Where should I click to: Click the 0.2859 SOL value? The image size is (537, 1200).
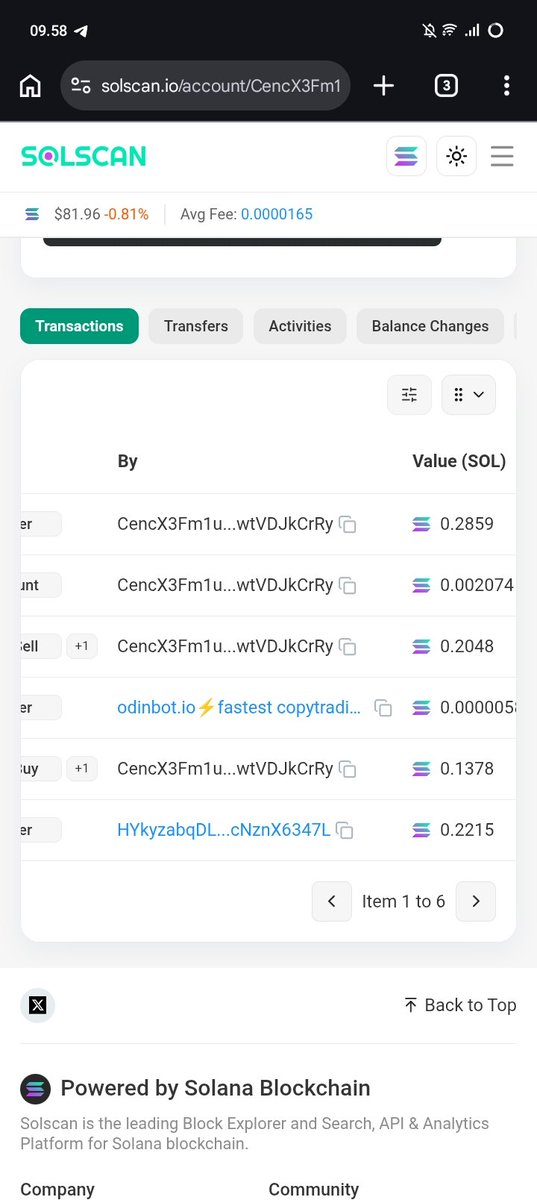click(x=467, y=523)
